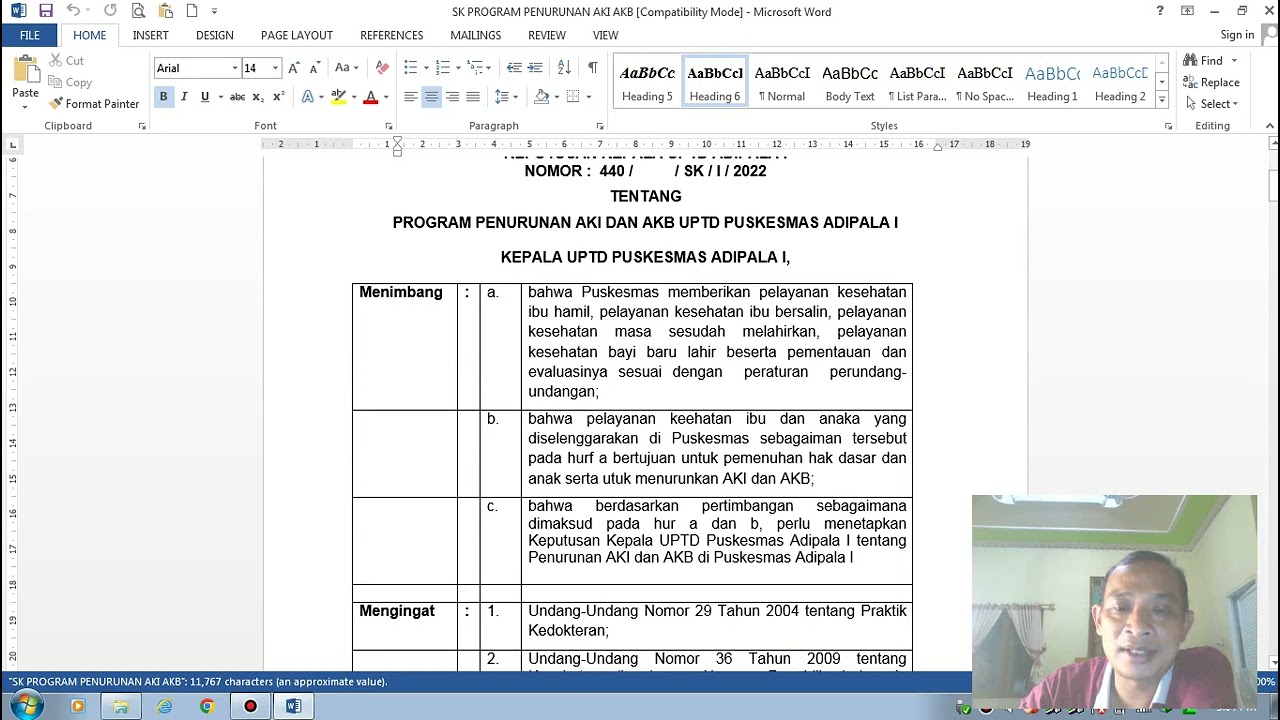Switch to the INSERT tab
1280x720 pixels.
click(x=150, y=35)
